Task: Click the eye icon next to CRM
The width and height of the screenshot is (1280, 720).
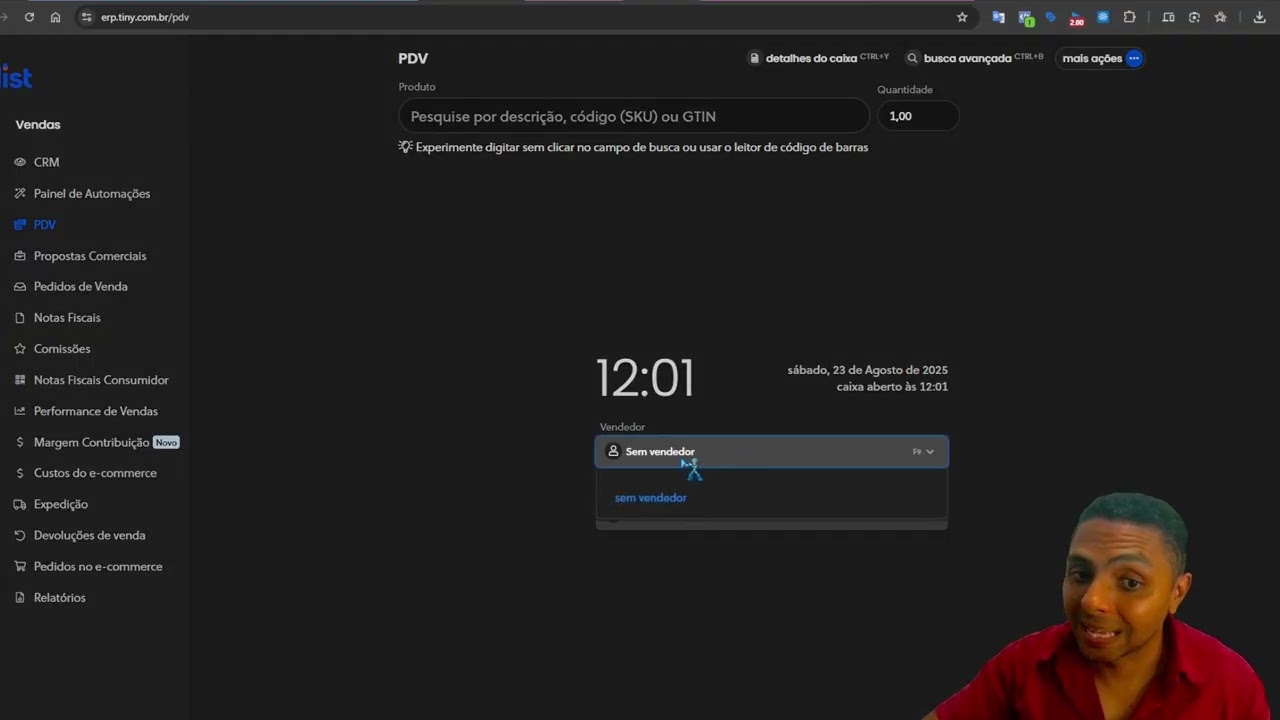Action: [20, 162]
